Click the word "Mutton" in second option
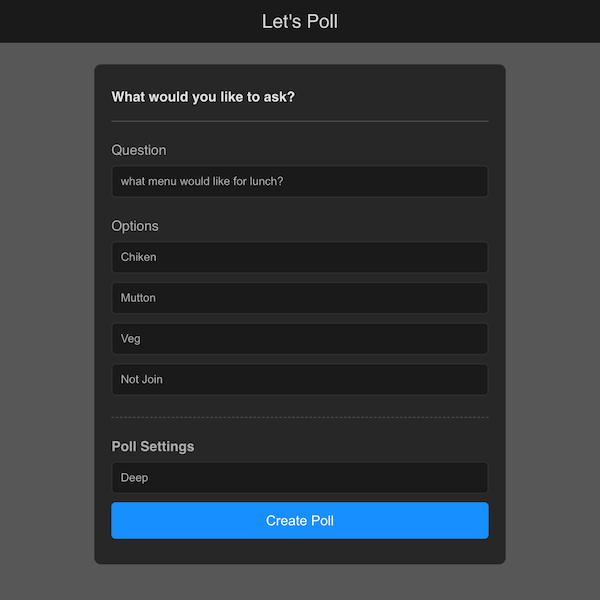The height and width of the screenshot is (600, 600). point(139,298)
